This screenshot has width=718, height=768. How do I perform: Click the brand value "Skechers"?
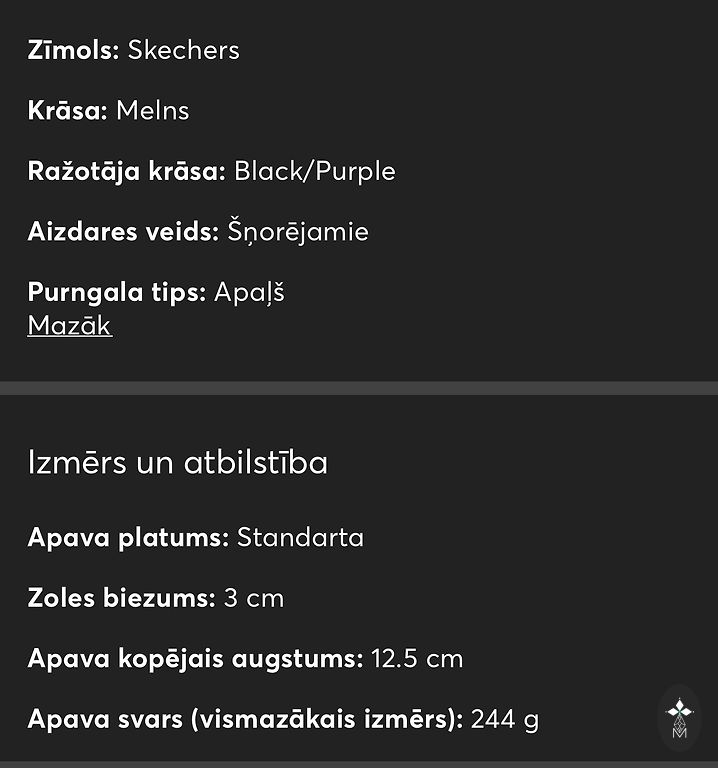(183, 50)
